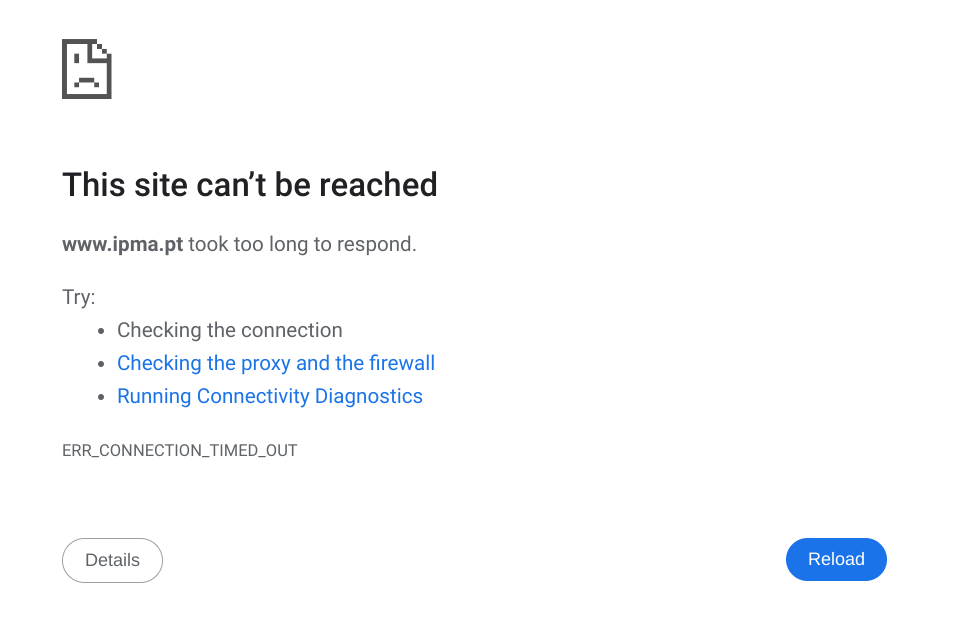Image resolution: width=979 pixels, height=635 pixels.
Task: Click the "This site can't be reached" heading
Action: pyautogui.click(x=250, y=185)
